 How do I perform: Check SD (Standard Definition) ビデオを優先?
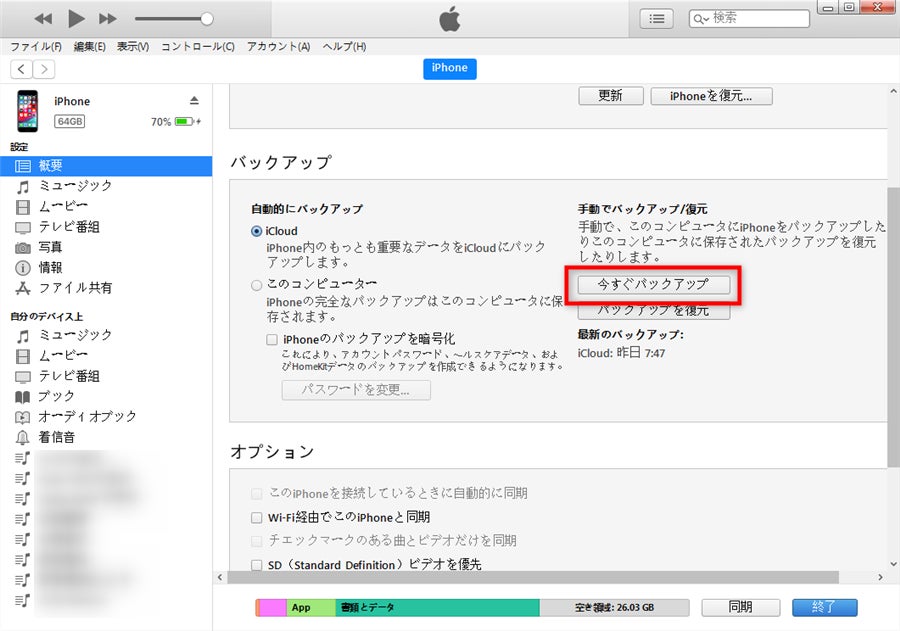257,565
